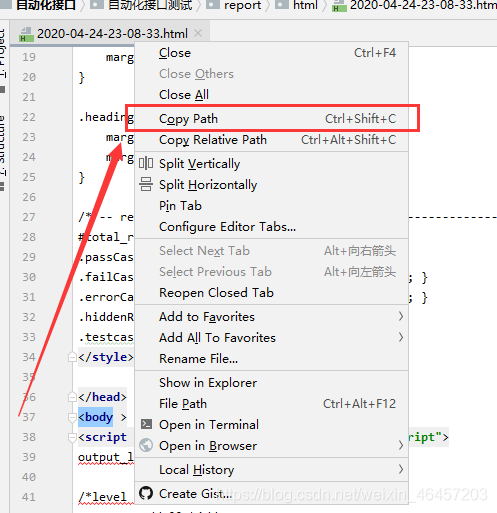
Task: Click line number 41 in gutter
Action: pos(29,497)
